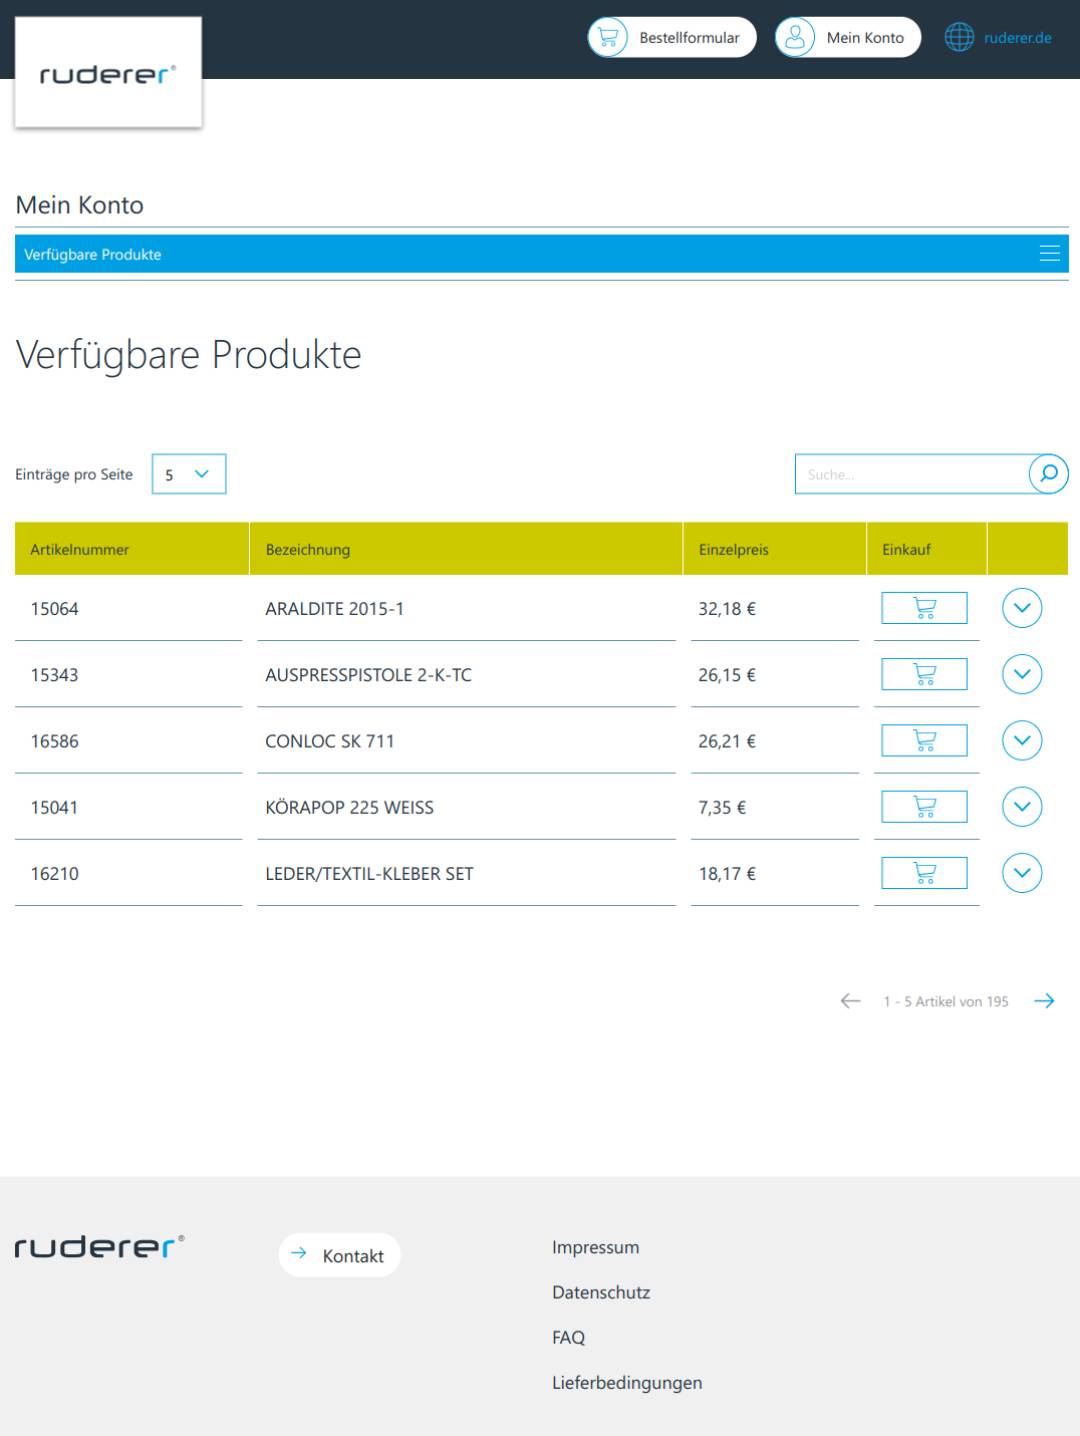Expand details for ARALDITE 2015-1
This screenshot has width=1080, height=1436.
coord(1022,608)
